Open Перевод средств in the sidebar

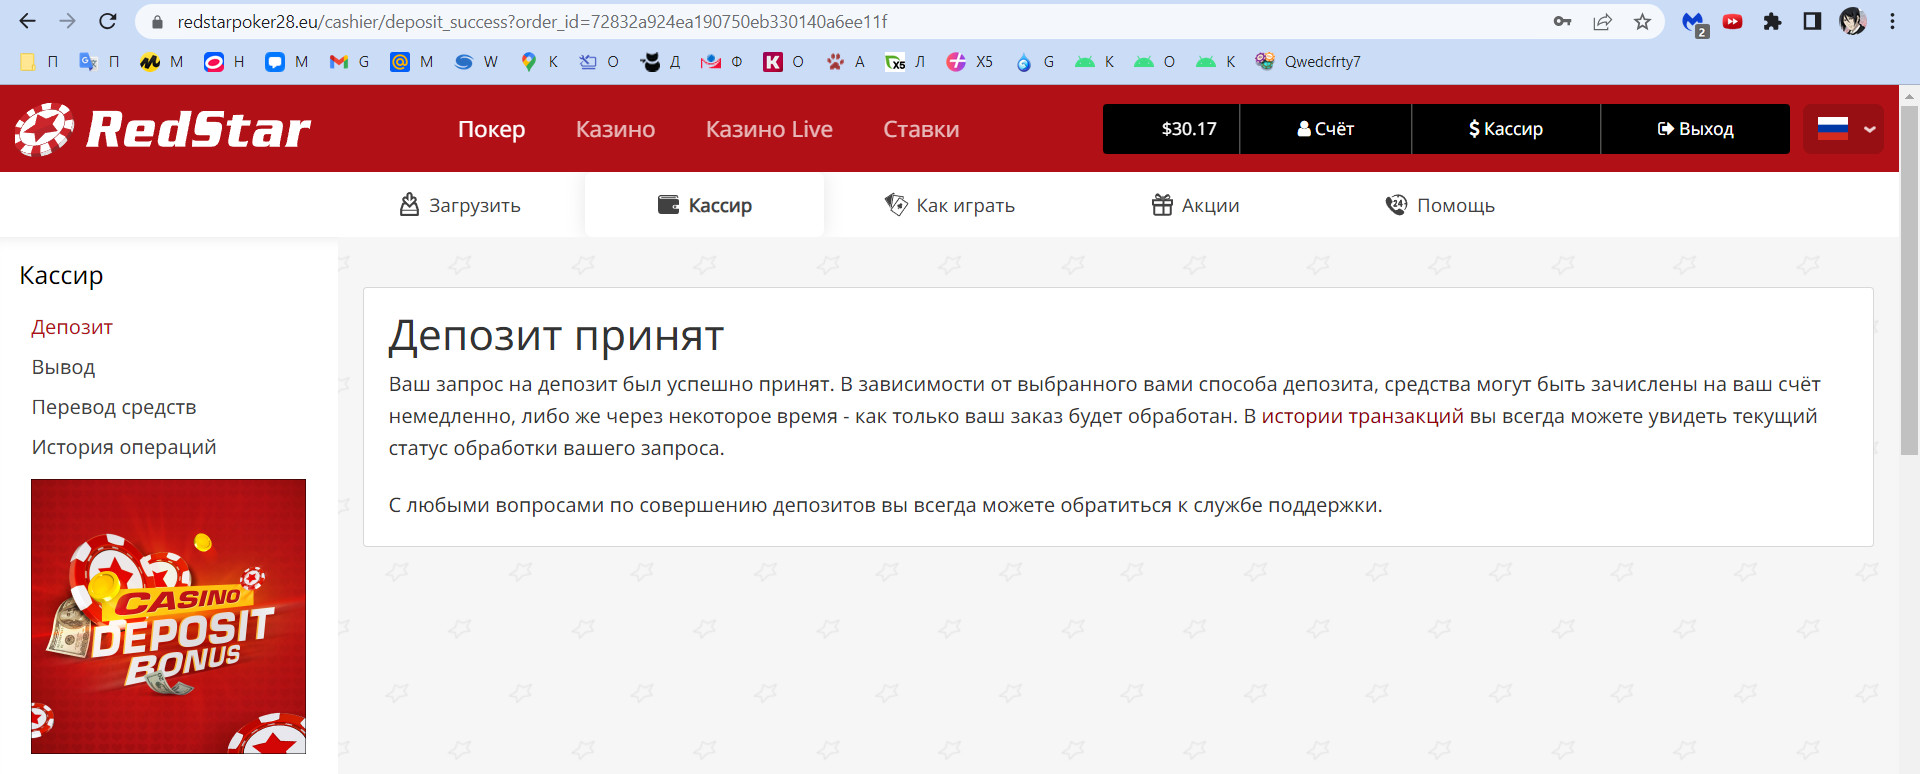pos(114,407)
